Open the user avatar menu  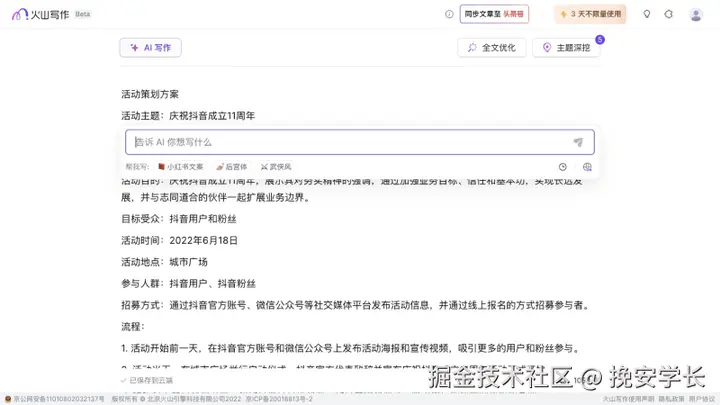[x=696, y=15]
